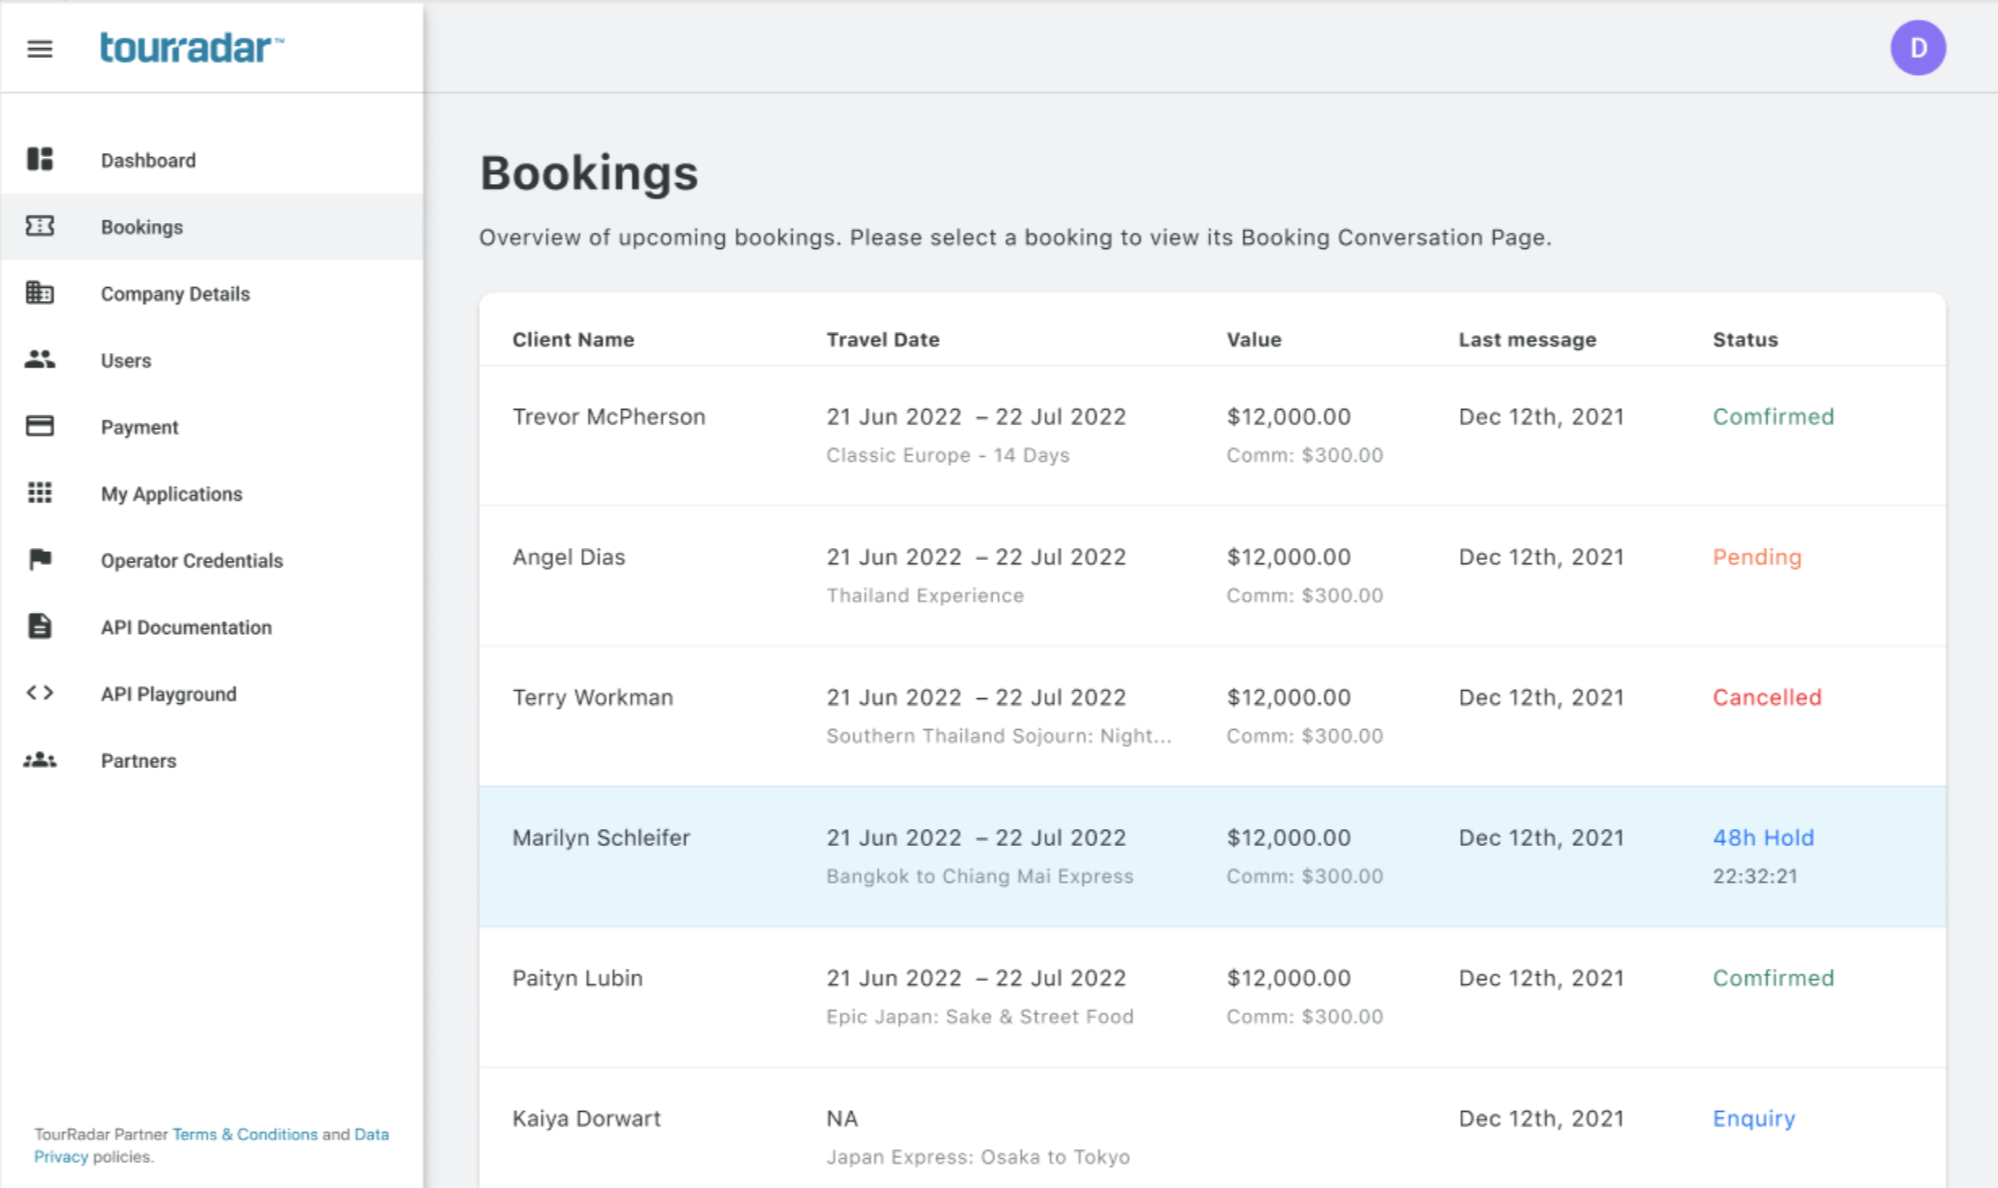
Task: Click the API Playground code brackets icon
Action: tap(40, 693)
